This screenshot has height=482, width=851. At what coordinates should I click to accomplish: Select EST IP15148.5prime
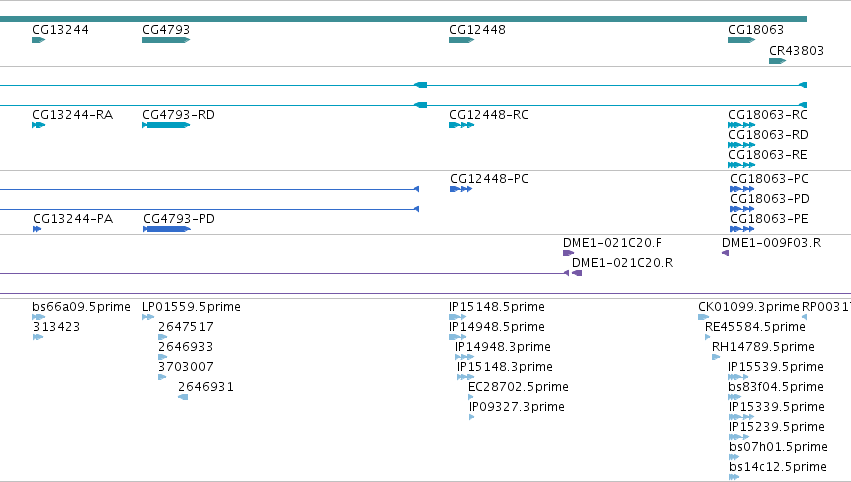coord(497,307)
